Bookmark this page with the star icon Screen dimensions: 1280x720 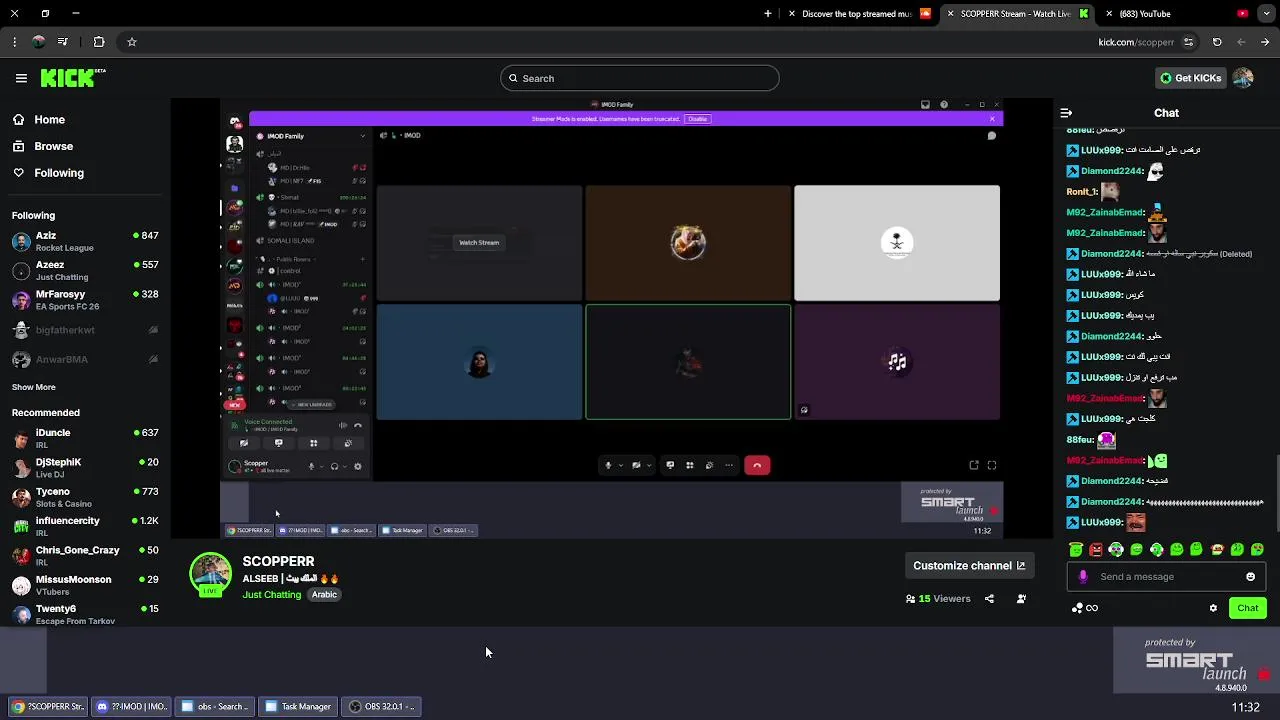pos(131,42)
